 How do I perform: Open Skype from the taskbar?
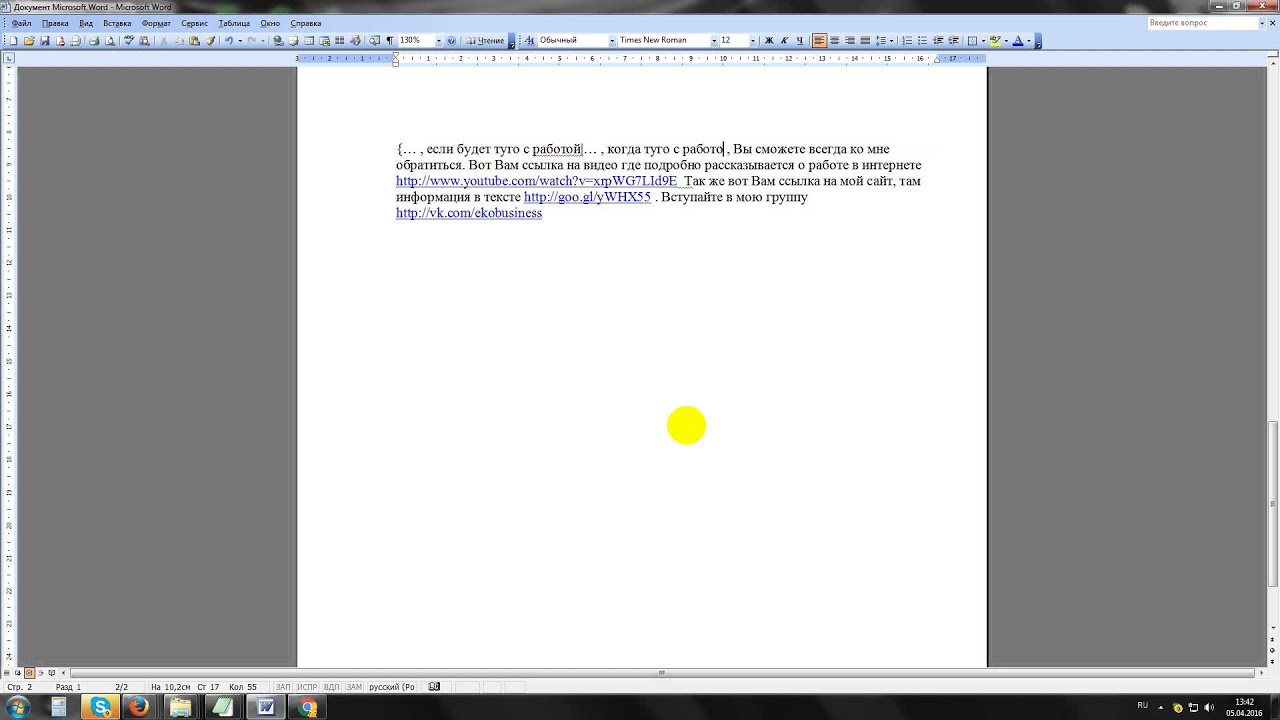(x=101, y=707)
